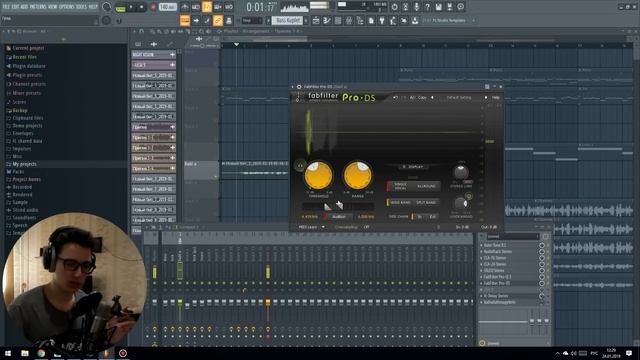Open the FILE menu
Screen dimensions: 640x360
pos(6,7)
